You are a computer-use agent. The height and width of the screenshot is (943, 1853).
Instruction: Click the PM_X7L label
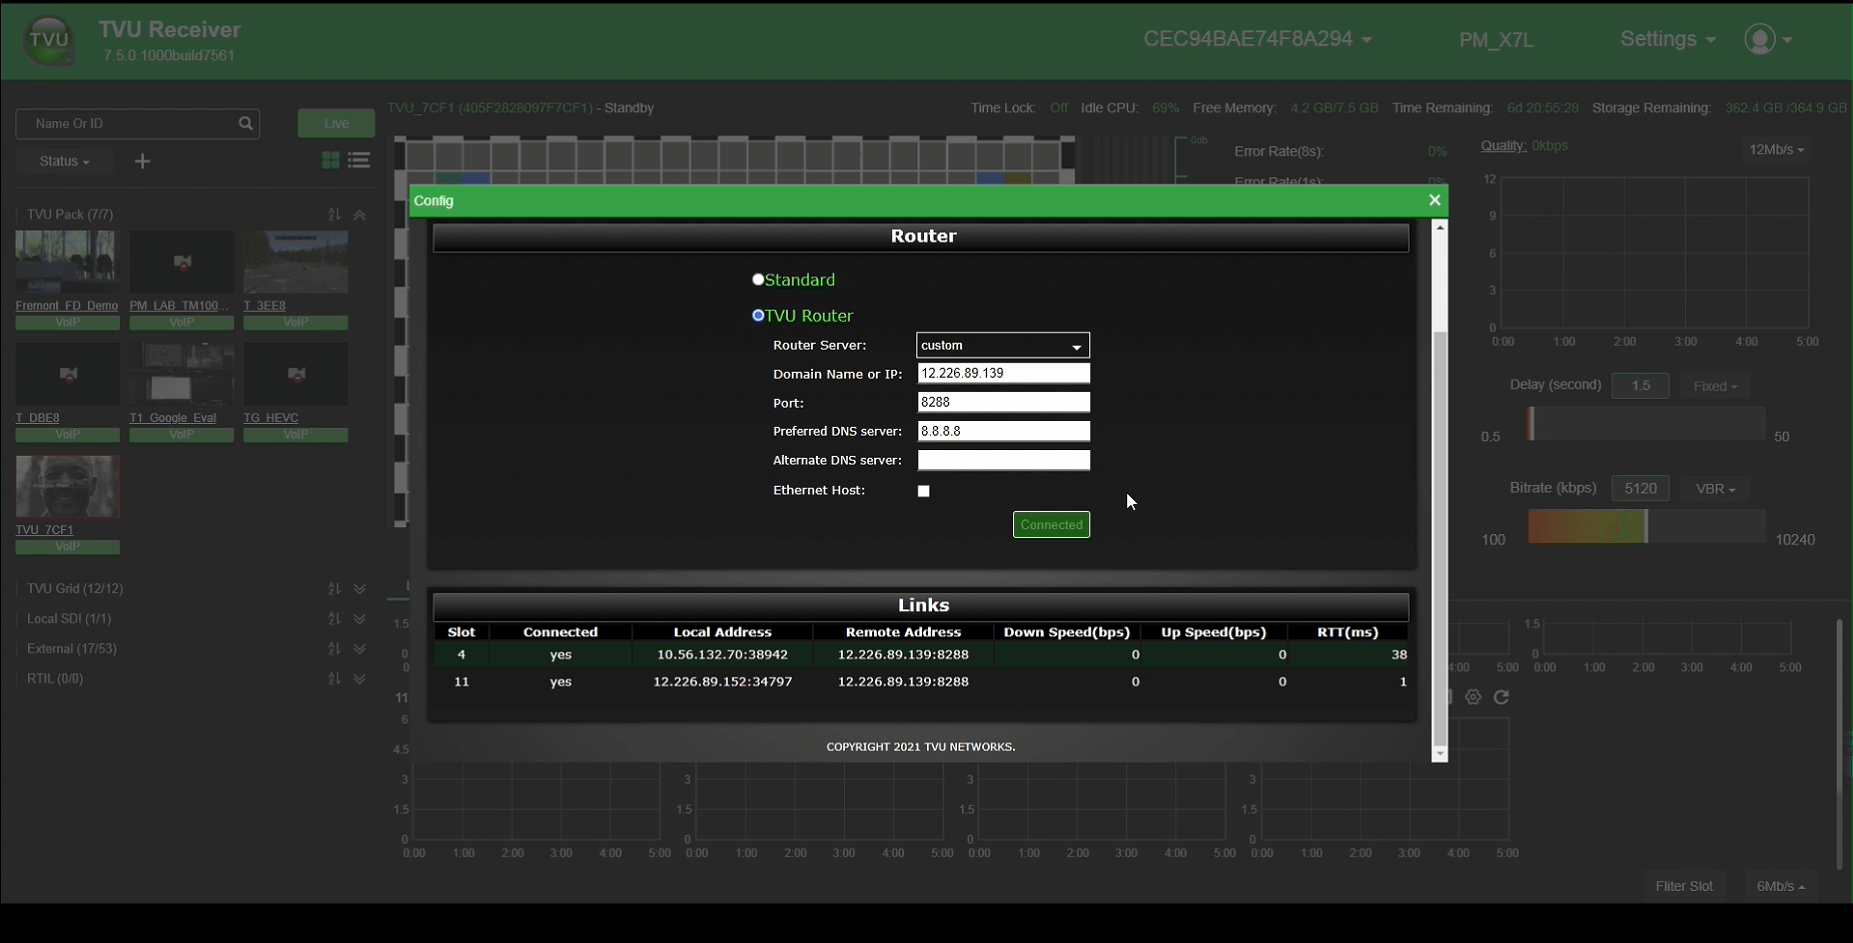click(1496, 40)
